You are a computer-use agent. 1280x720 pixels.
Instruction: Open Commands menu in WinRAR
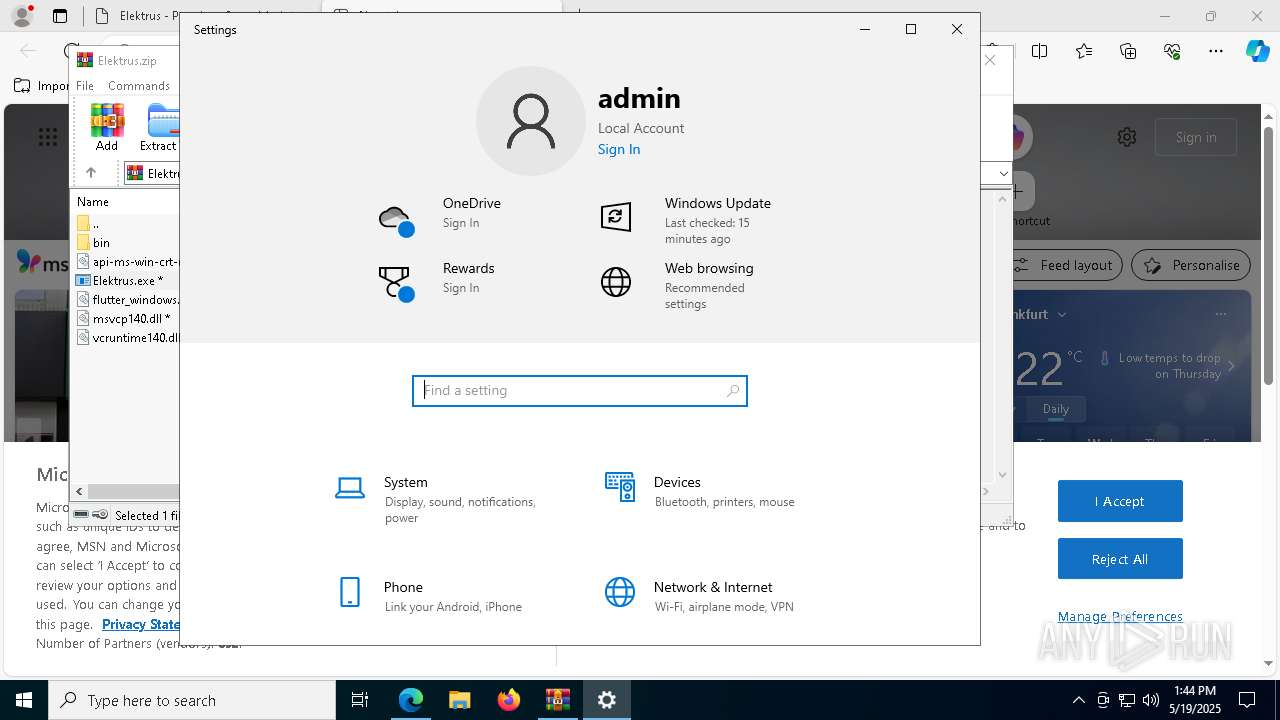click(139, 86)
